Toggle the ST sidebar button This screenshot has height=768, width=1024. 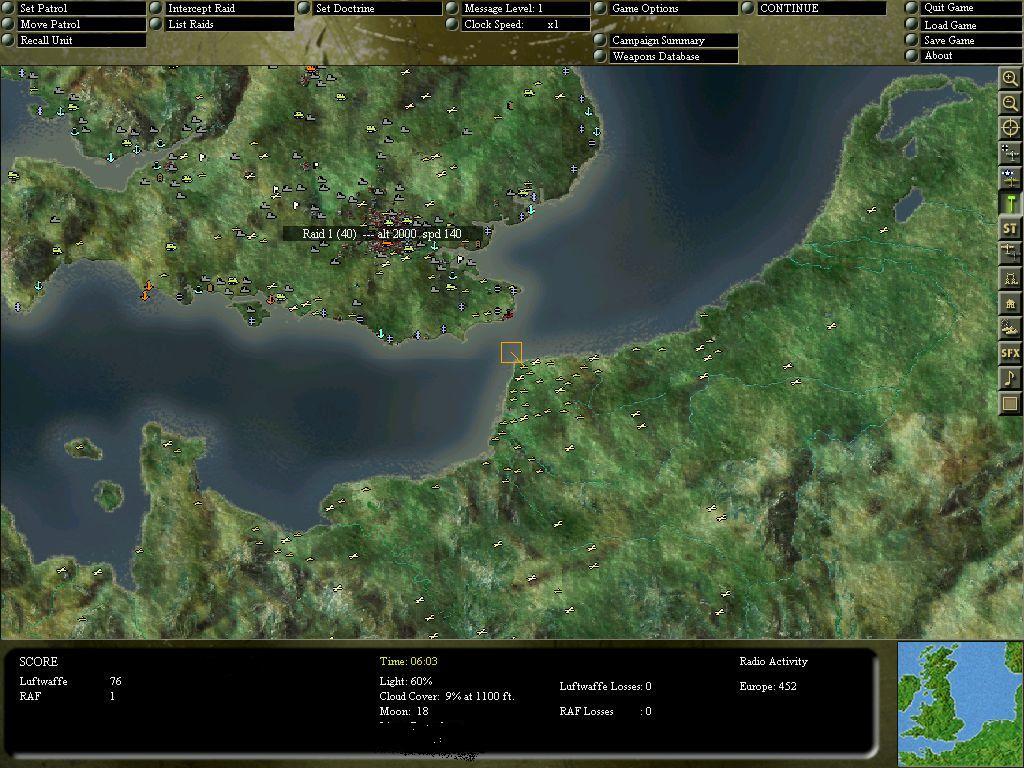coord(1010,228)
